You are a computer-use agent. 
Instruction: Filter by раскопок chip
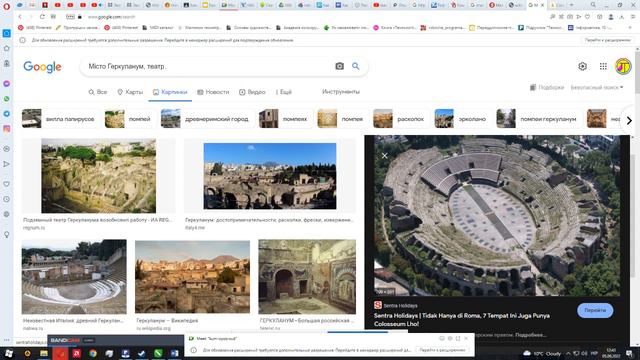400,119
